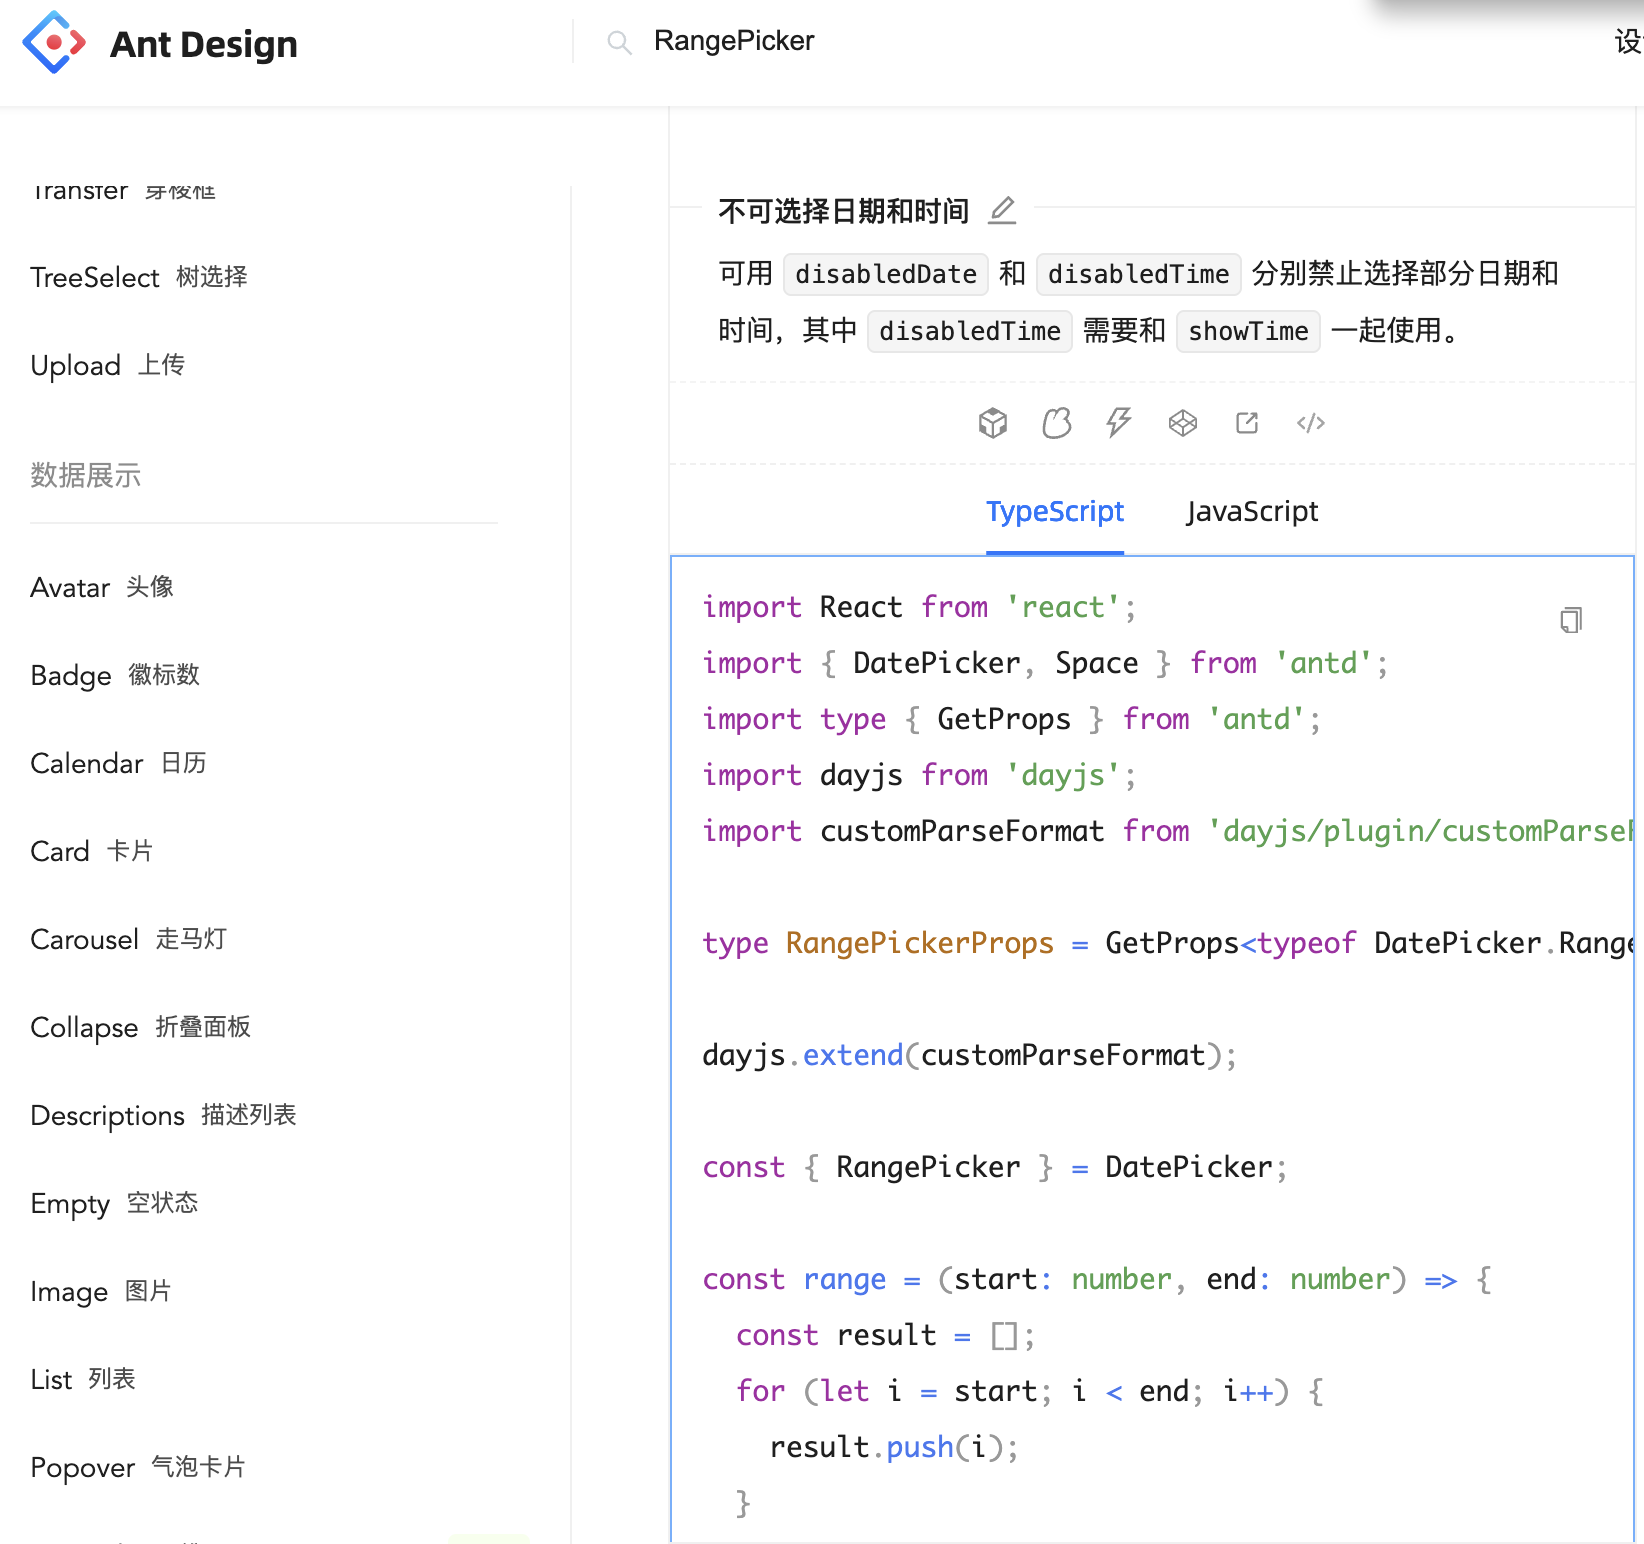Screen dimensions: 1644x1544
Task: Click the "type RangePickerProps" declaration line
Action: coord(1168,943)
